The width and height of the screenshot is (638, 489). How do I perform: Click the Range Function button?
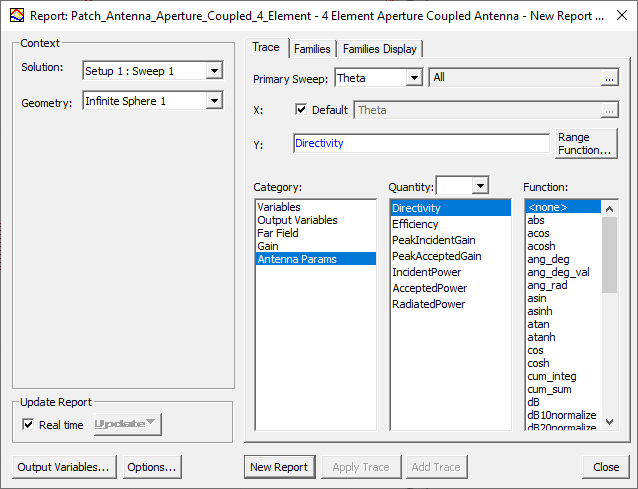coord(586,144)
